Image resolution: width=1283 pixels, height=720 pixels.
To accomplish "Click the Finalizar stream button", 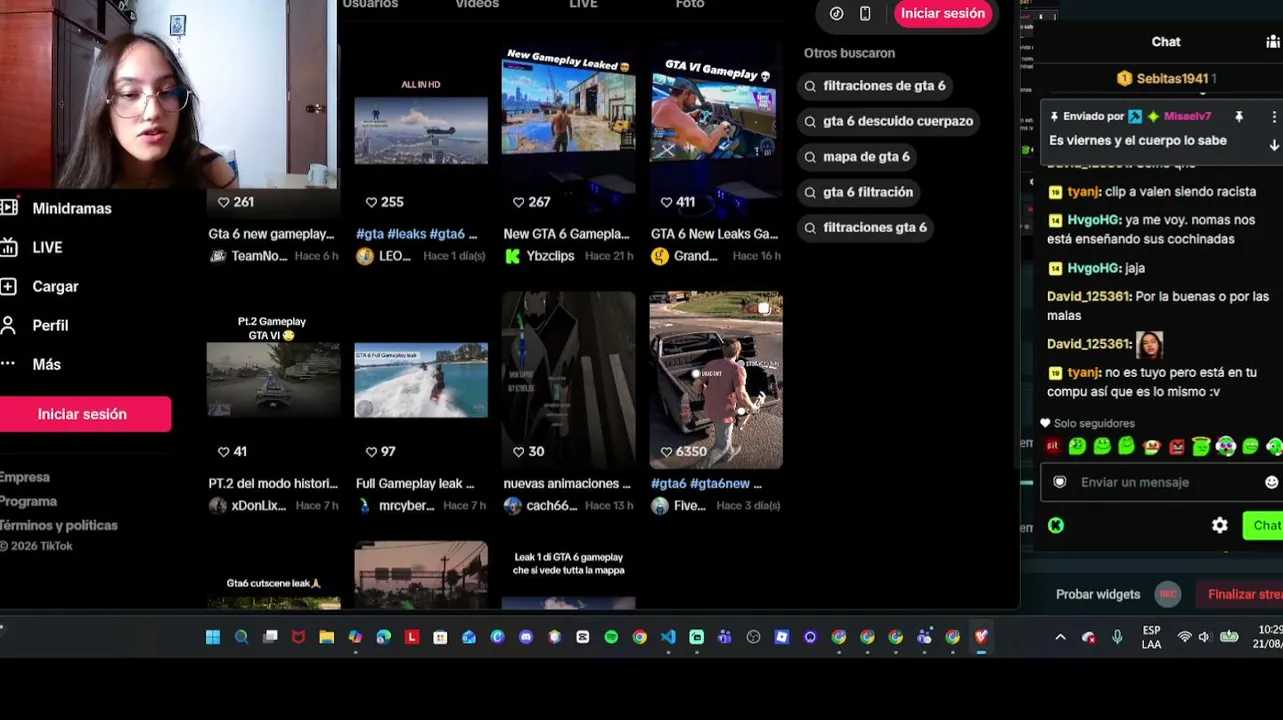I will [x=1239, y=594].
